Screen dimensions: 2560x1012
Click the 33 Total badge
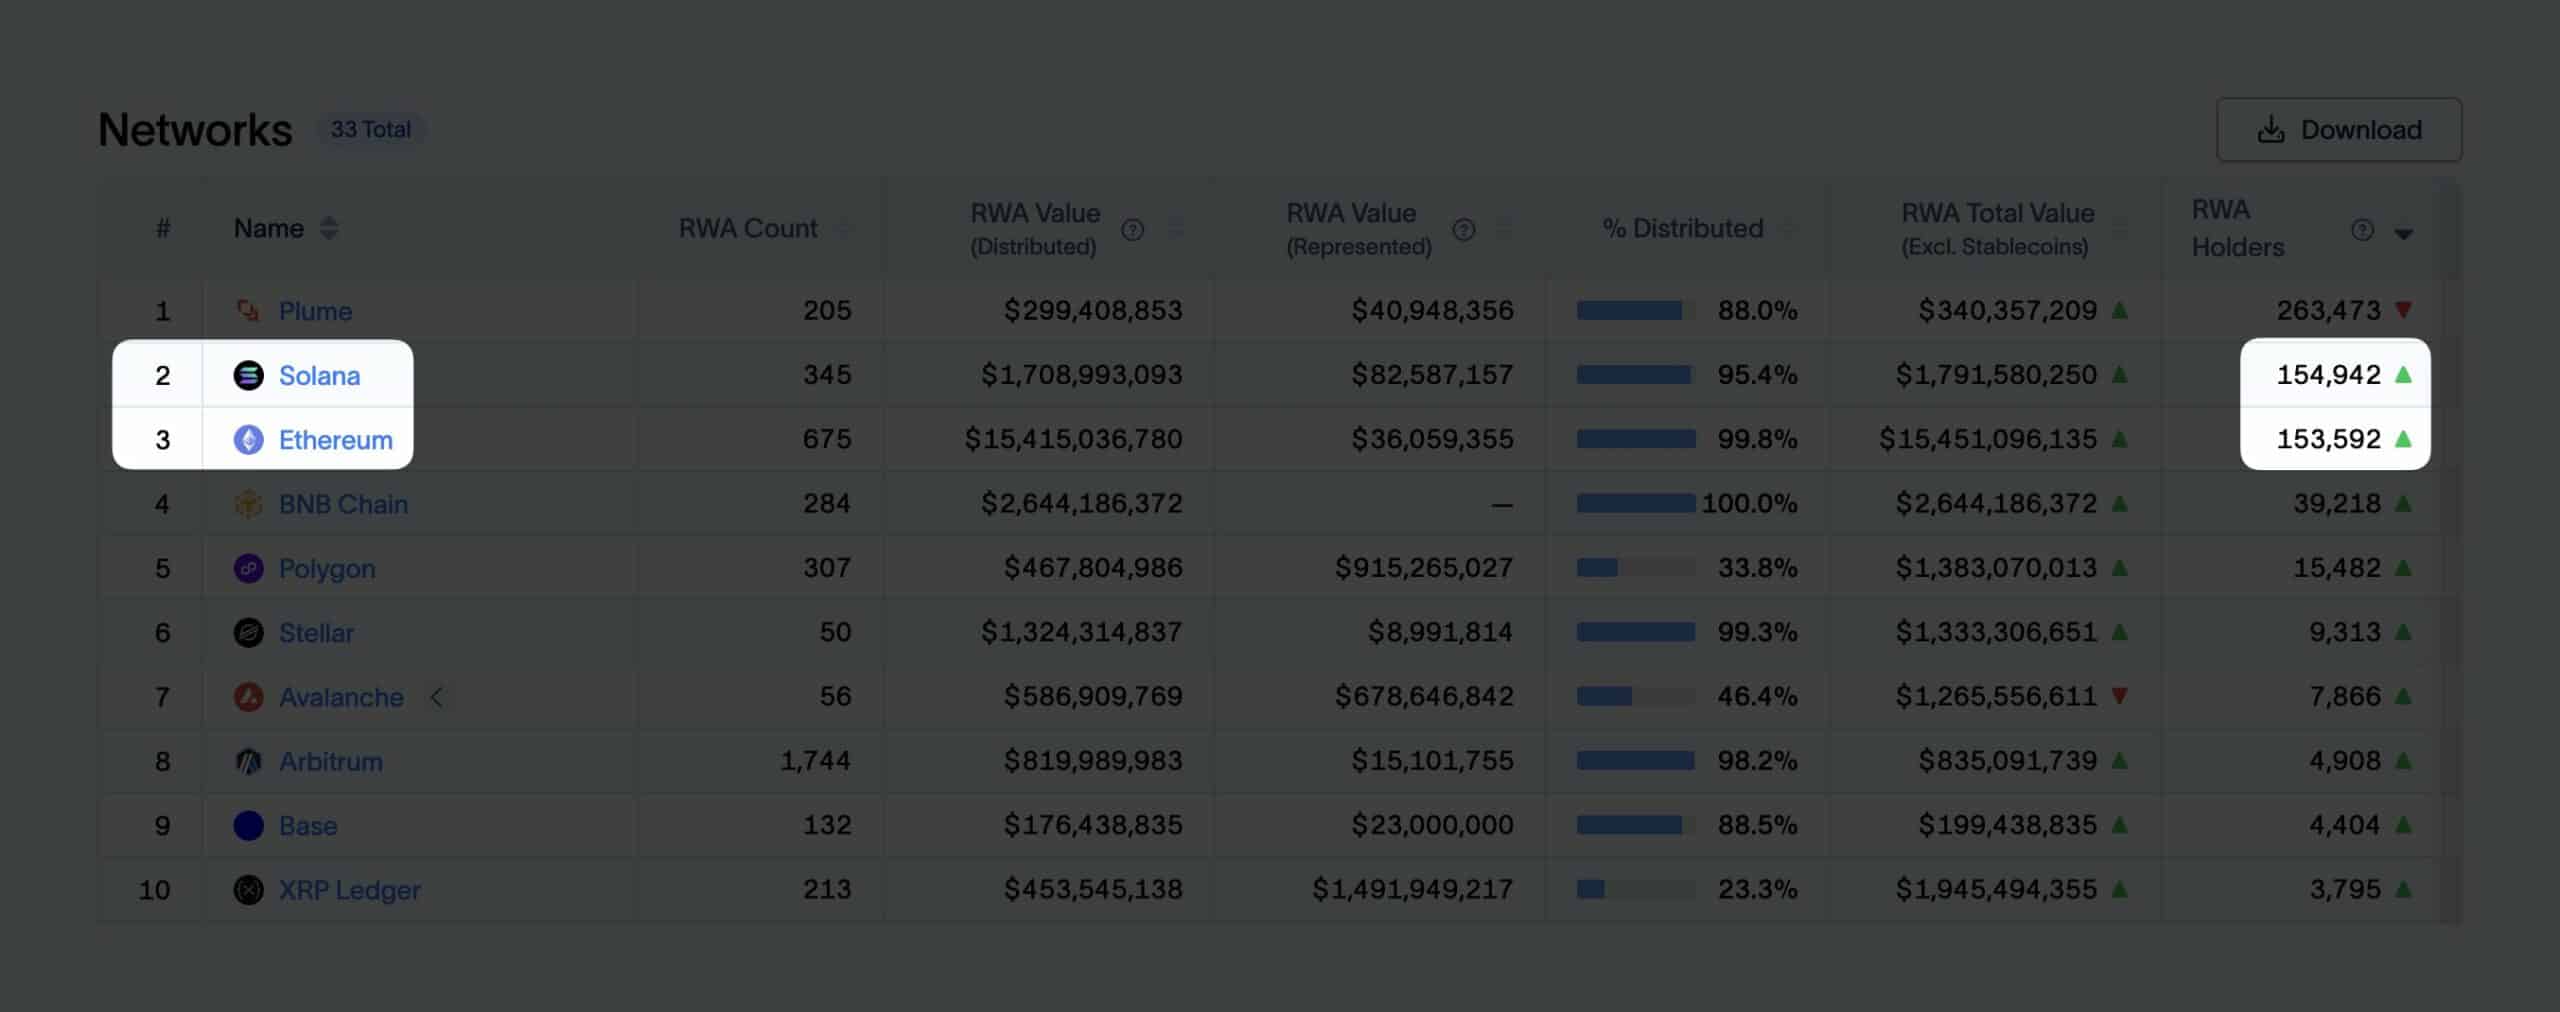point(371,129)
